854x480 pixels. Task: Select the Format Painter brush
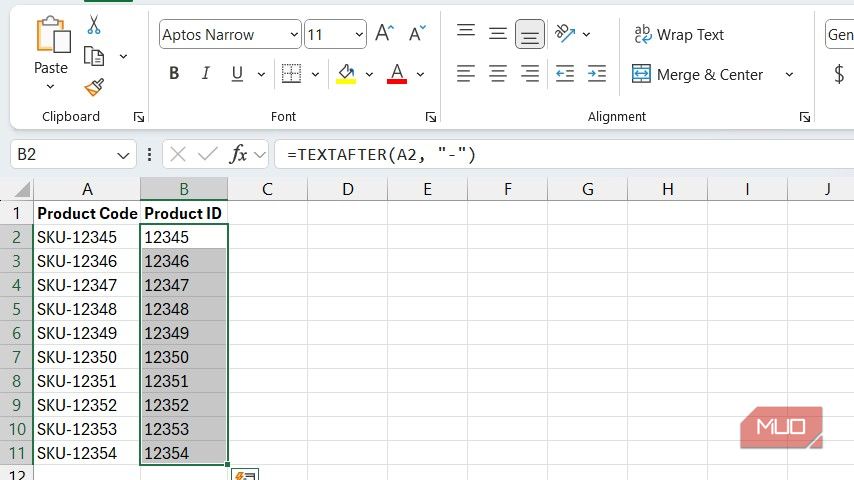coord(94,87)
